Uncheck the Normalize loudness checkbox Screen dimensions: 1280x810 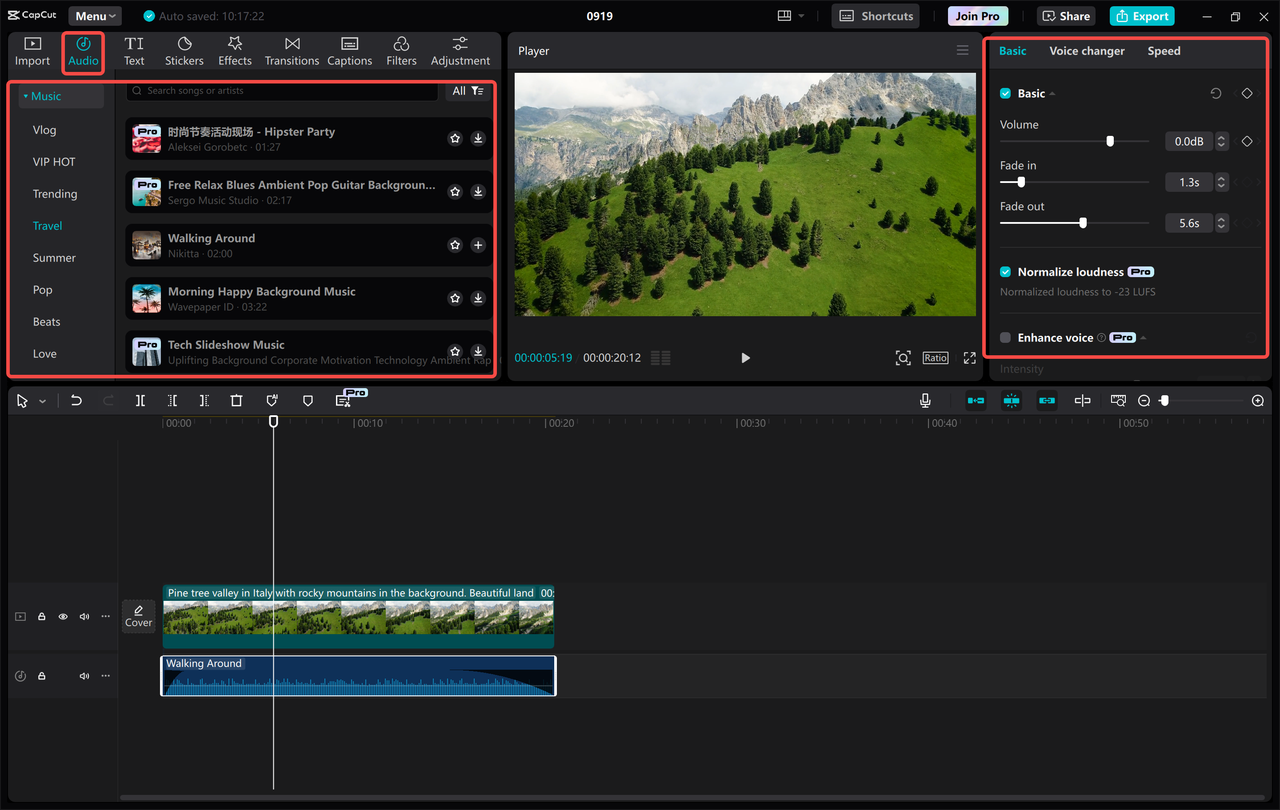[x=1006, y=272]
